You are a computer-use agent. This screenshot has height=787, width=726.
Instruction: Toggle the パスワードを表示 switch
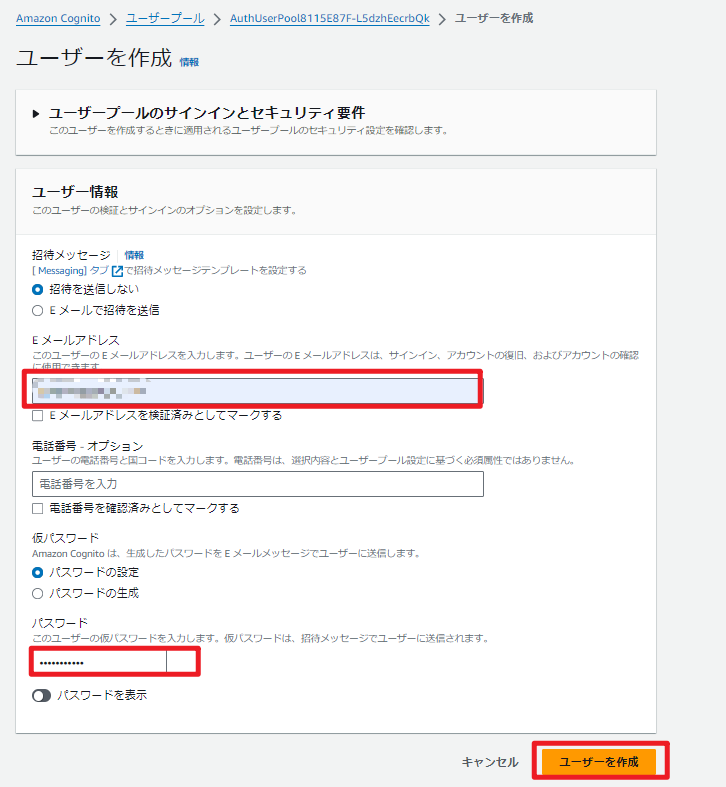(41, 695)
